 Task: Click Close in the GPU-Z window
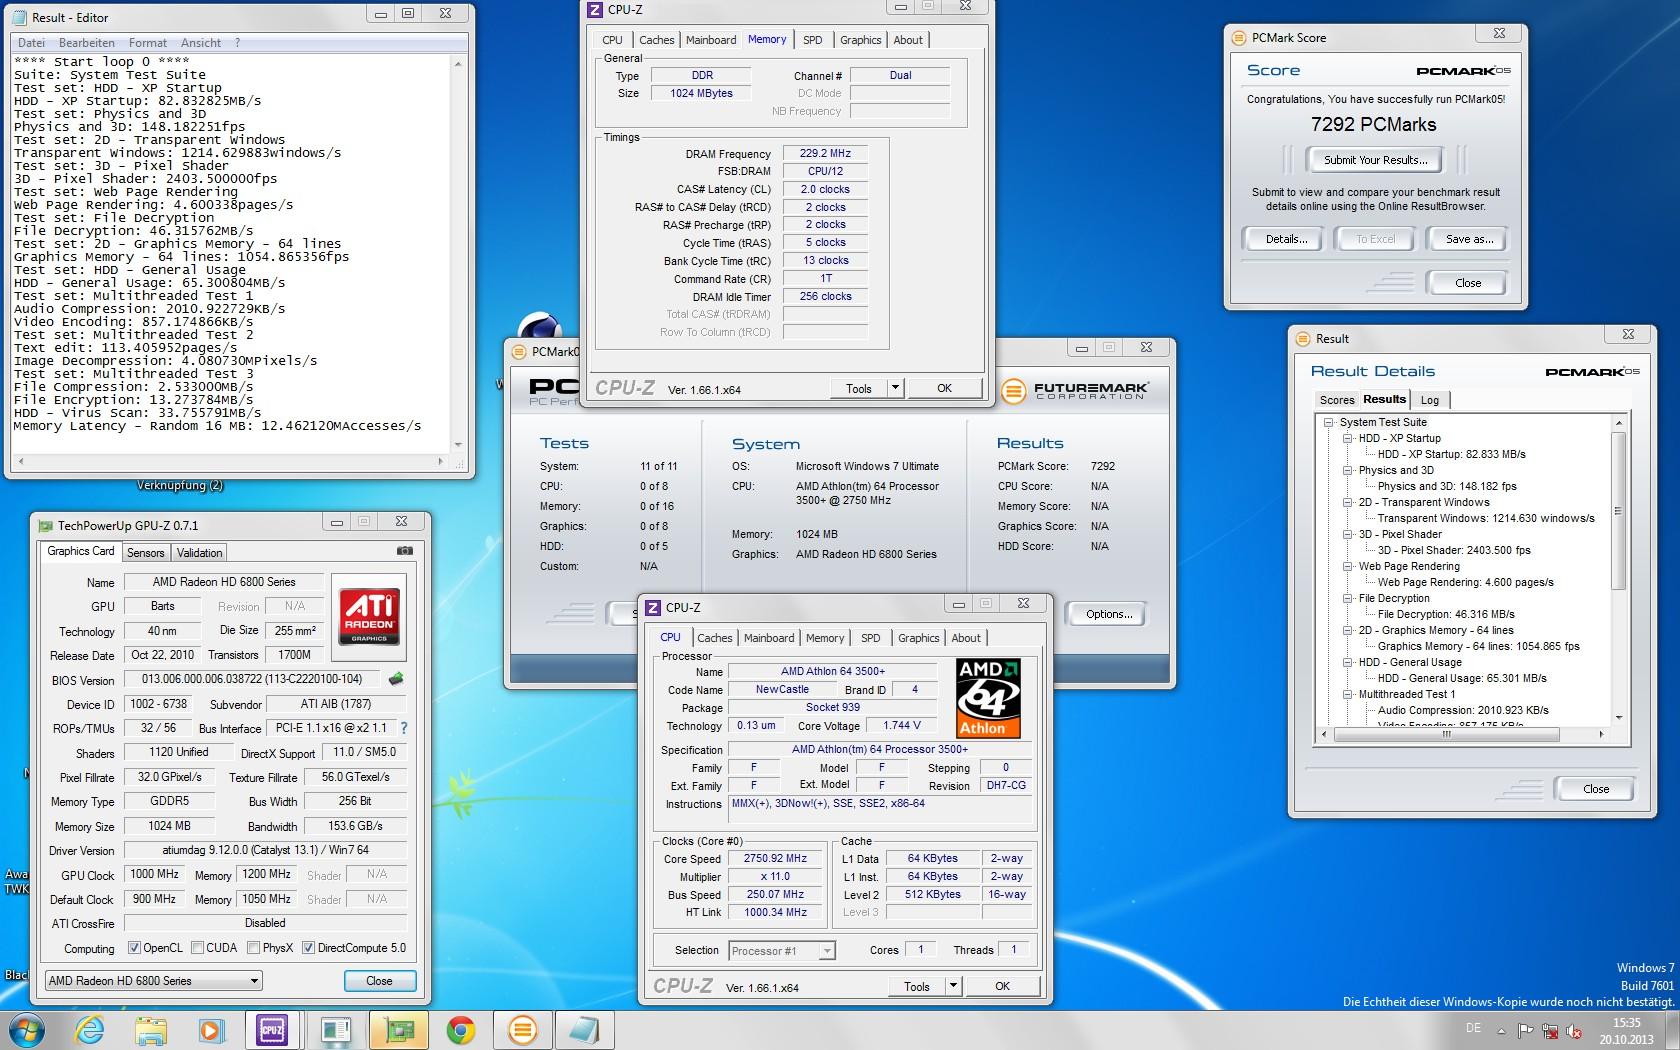point(379,981)
